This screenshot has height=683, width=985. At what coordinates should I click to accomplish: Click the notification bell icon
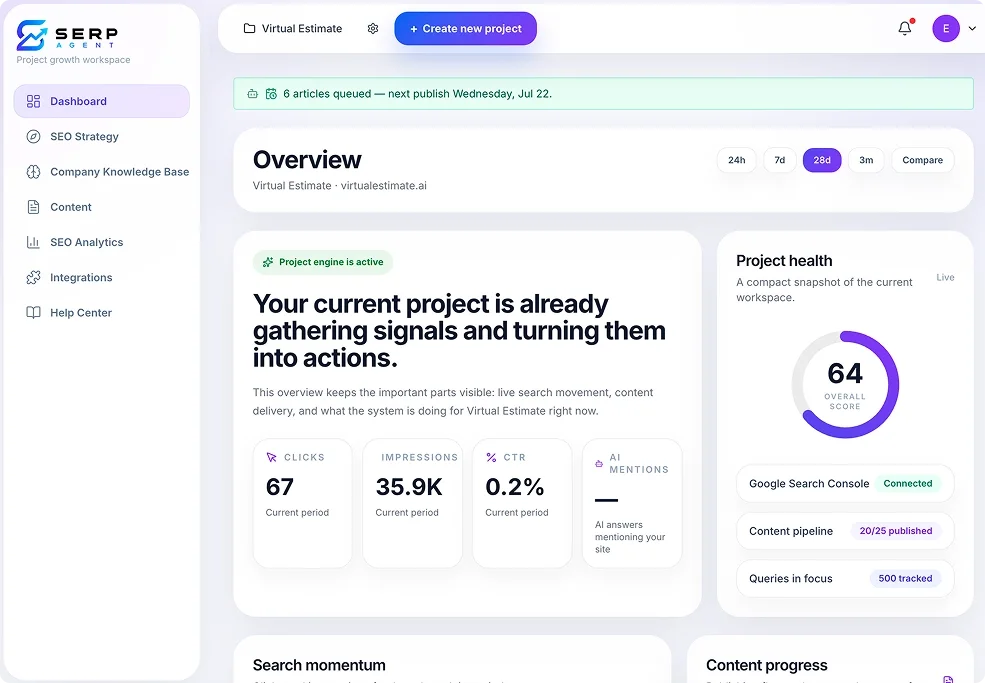pos(905,28)
